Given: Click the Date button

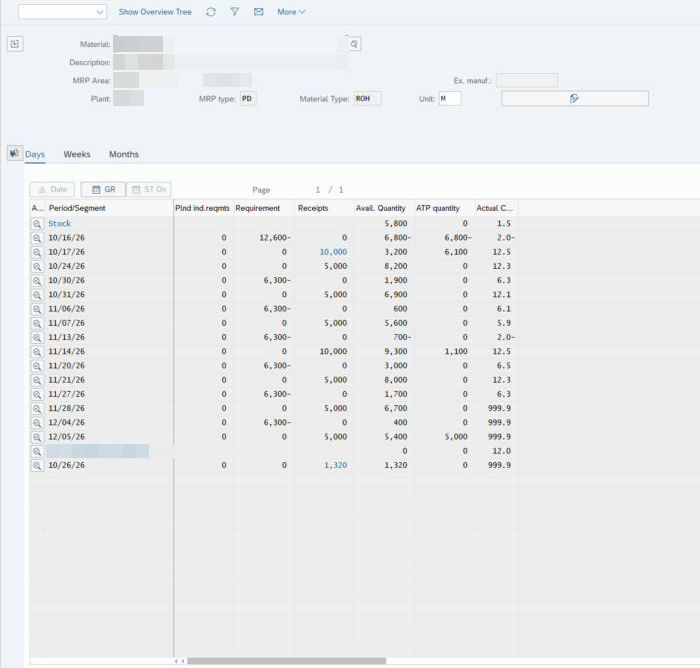Looking at the screenshot, I should tap(52, 189).
